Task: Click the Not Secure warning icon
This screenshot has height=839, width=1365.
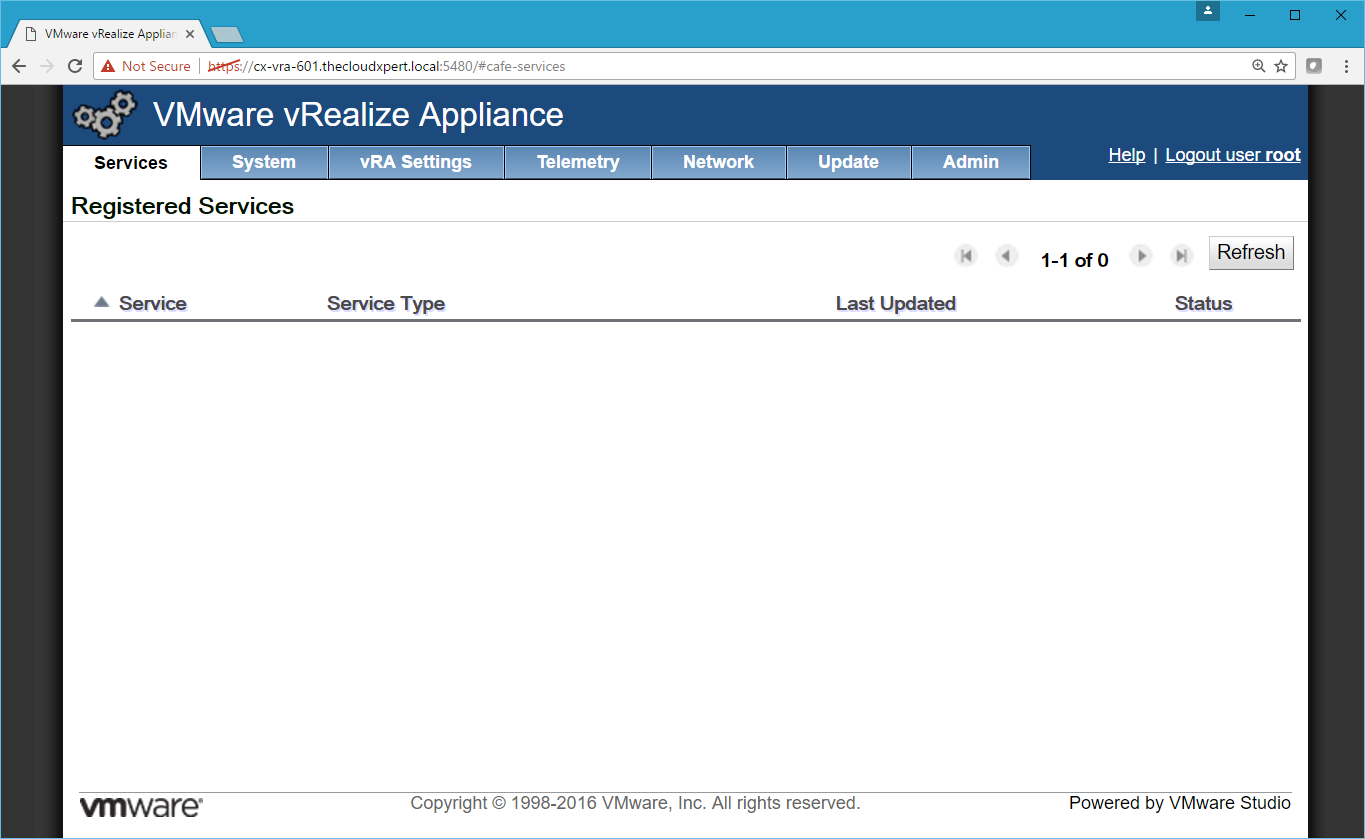Action: [108, 66]
